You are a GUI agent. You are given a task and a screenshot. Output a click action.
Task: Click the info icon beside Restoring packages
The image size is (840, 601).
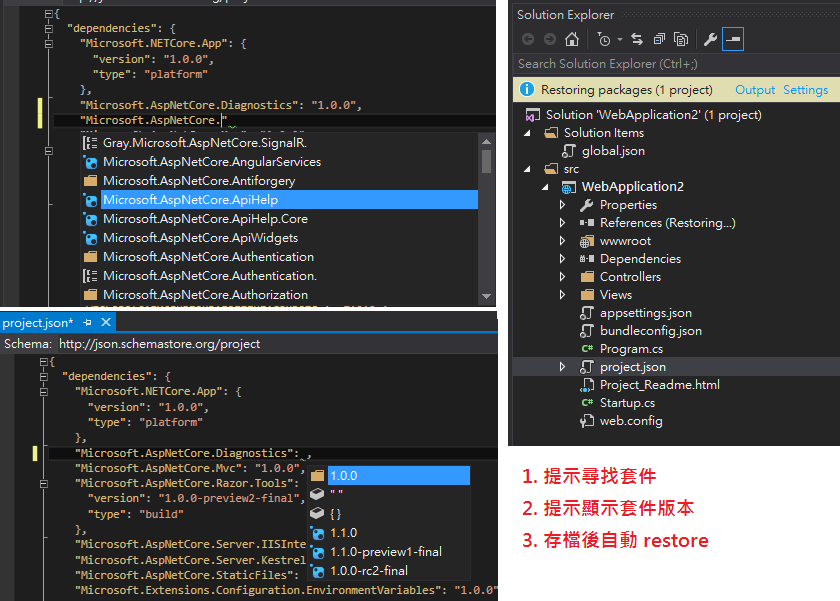pos(527,89)
